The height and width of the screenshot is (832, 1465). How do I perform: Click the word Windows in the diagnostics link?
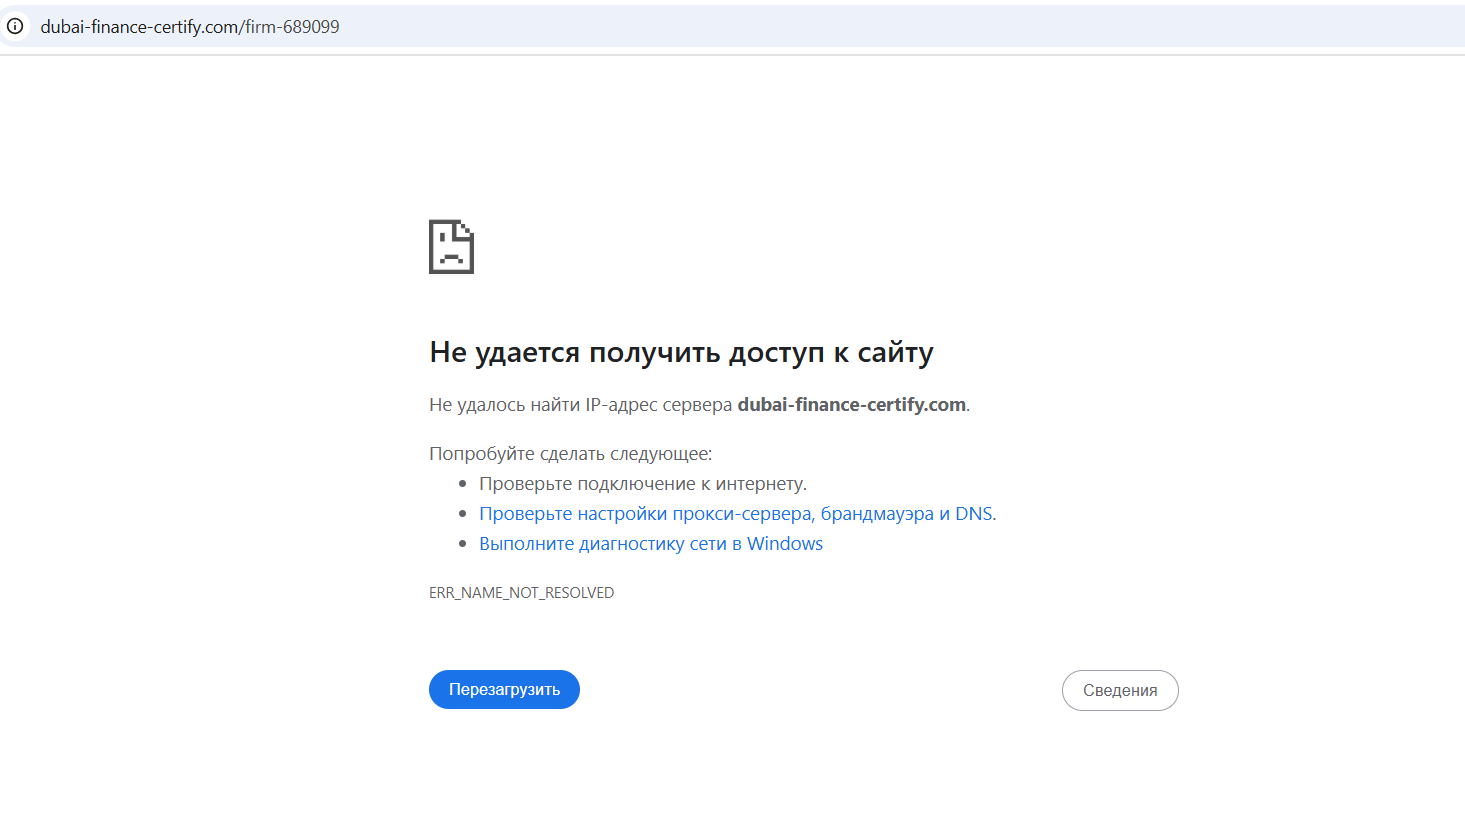point(784,544)
